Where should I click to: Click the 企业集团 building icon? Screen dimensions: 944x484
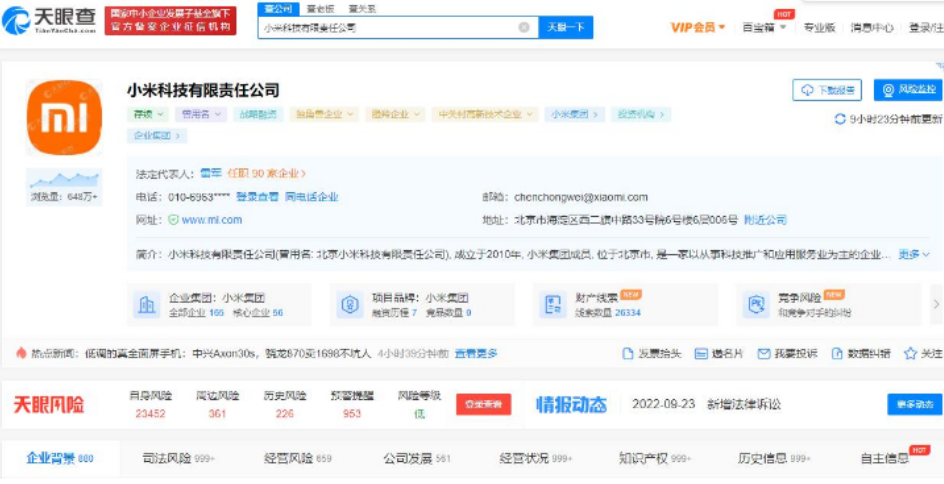pyautogui.click(x=147, y=305)
